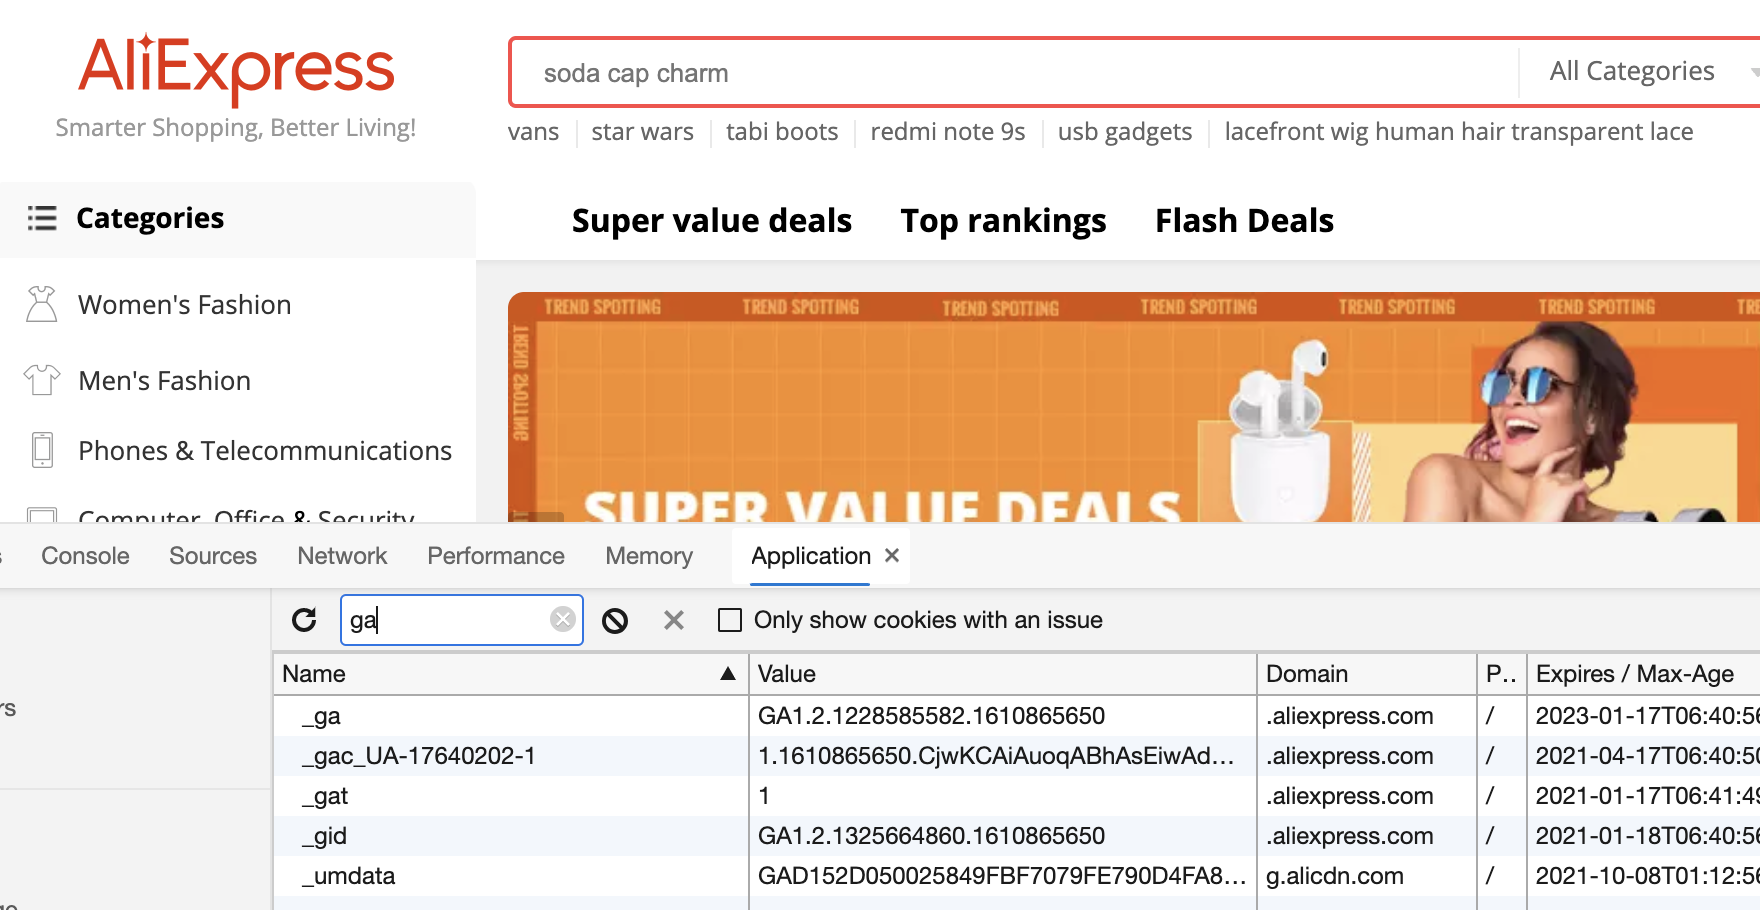
Task: Click the Phones & Telecommunications phone icon
Action: point(42,450)
